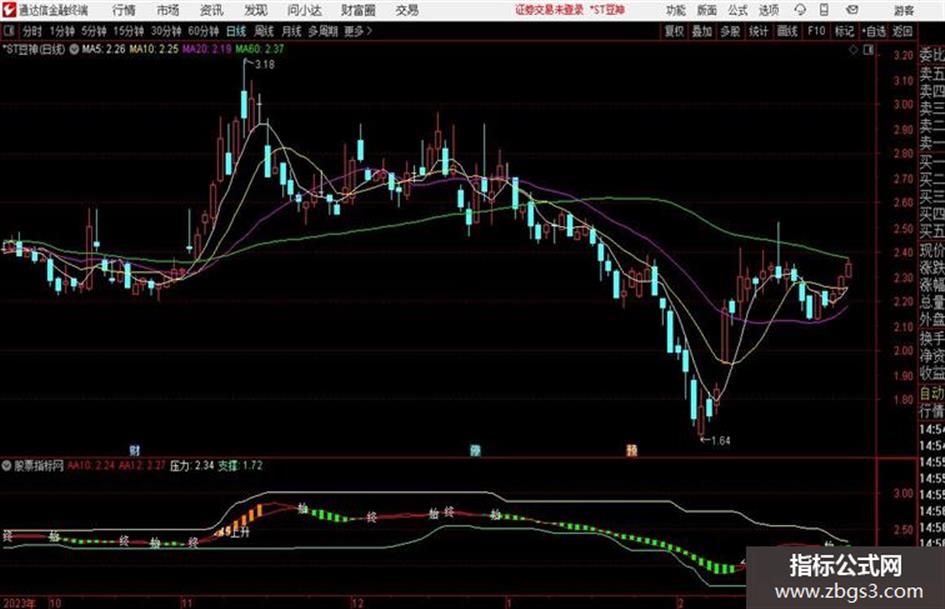Expand 更多 period options

coord(358,31)
